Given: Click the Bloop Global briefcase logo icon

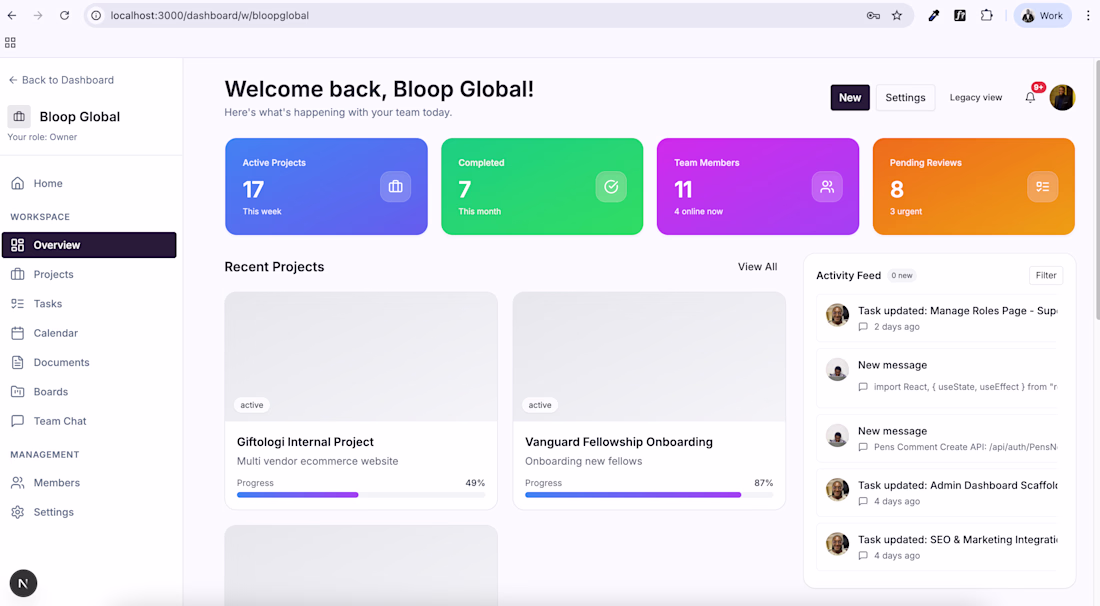Looking at the screenshot, I should (x=19, y=116).
